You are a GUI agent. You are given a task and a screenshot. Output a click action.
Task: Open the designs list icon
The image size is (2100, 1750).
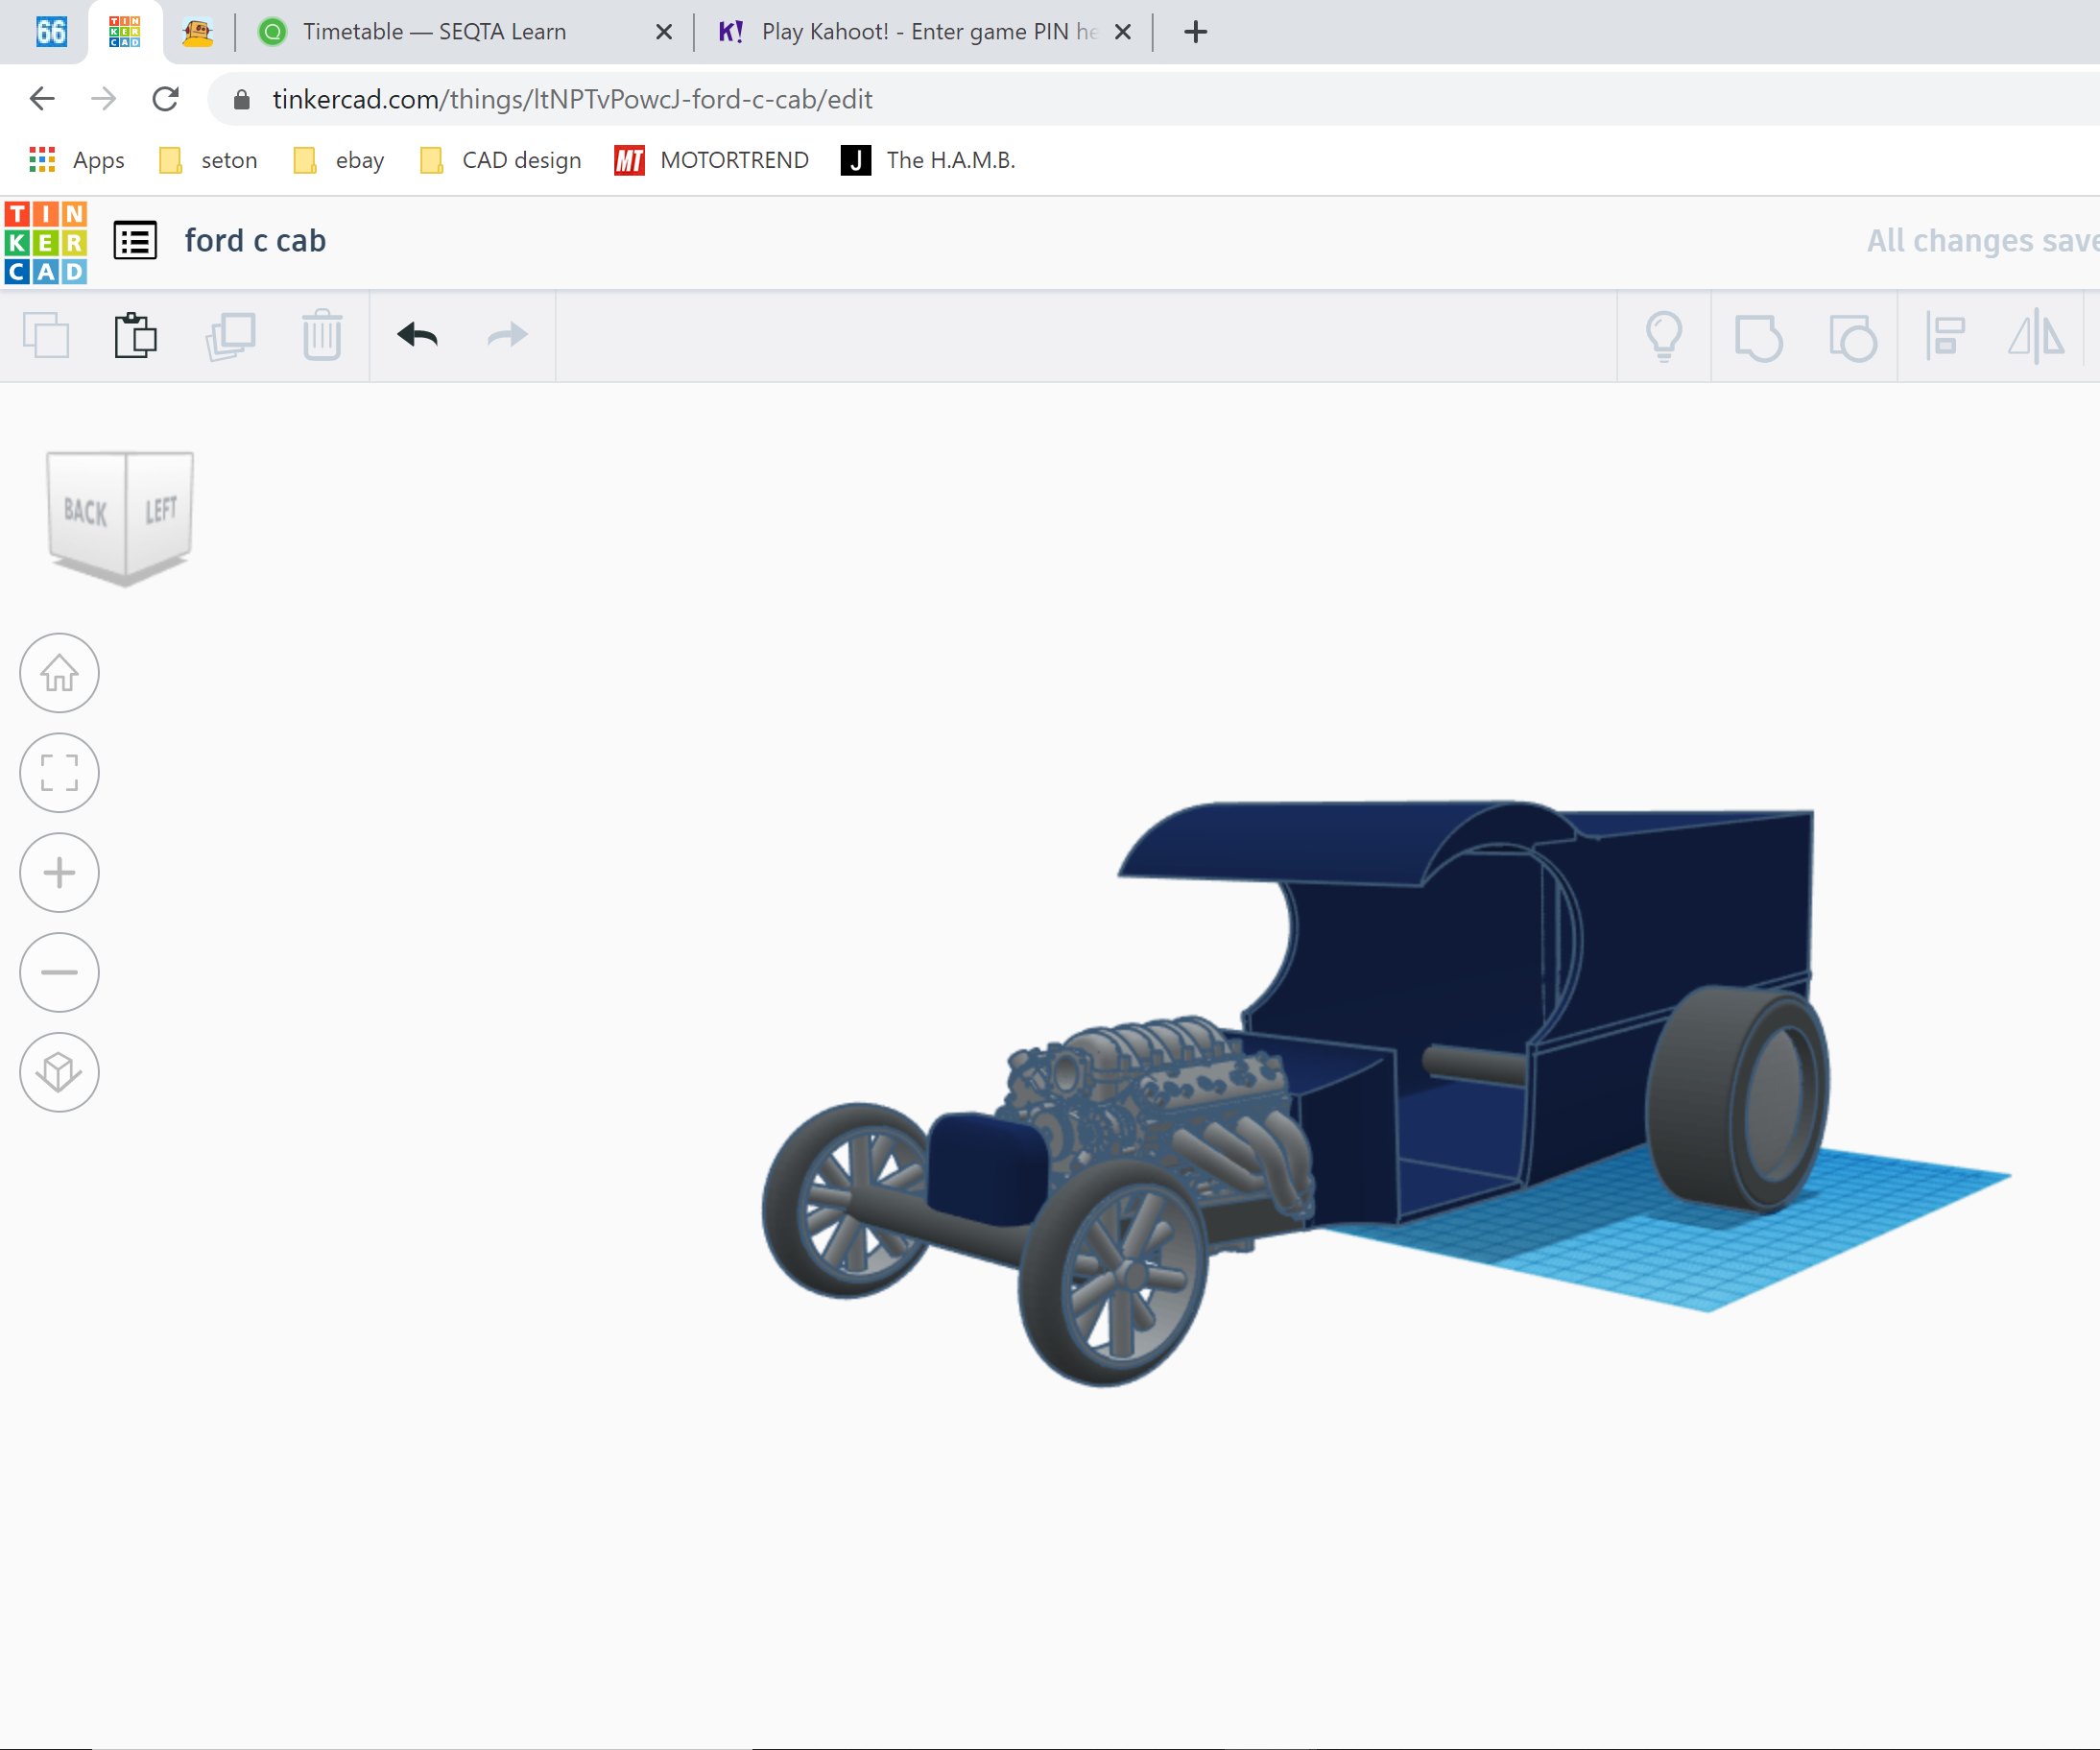click(x=135, y=241)
